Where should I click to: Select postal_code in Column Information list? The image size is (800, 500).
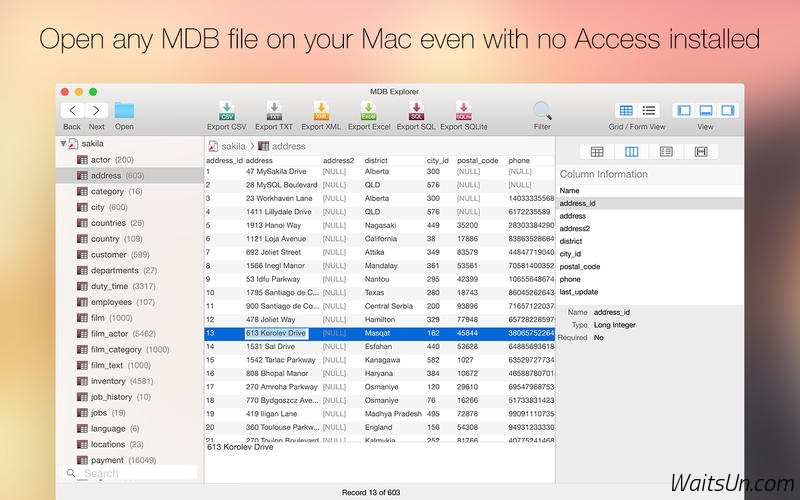[x=649, y=266]
